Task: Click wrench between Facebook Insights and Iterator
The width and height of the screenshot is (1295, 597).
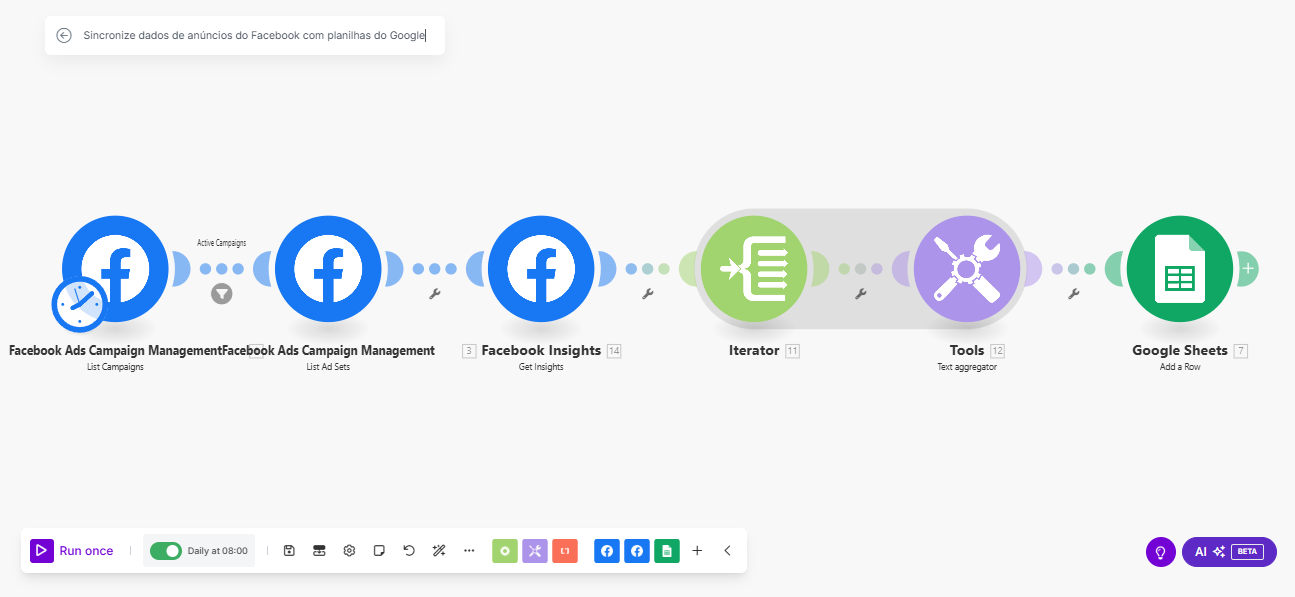Action: coord(648,294)
